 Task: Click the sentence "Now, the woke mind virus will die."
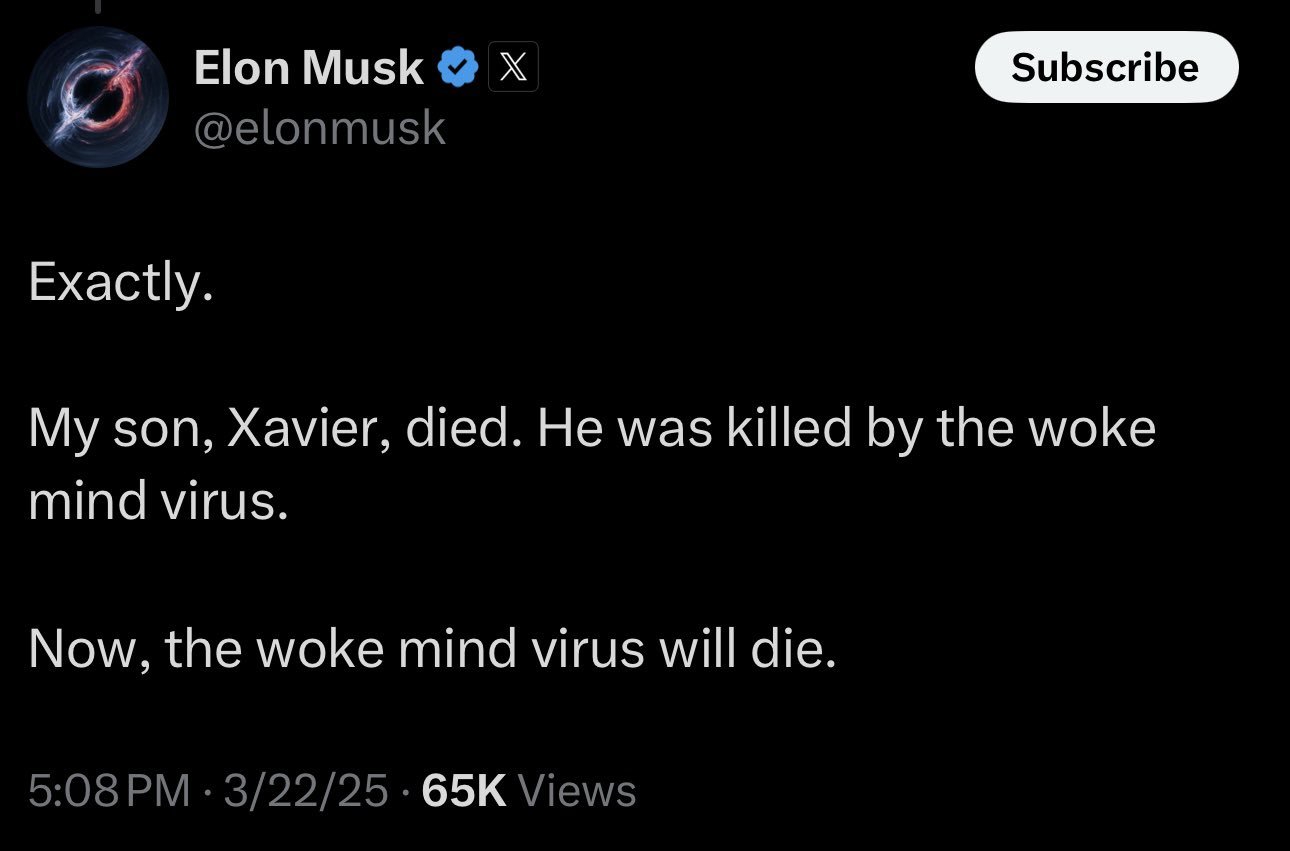point(431,649)
